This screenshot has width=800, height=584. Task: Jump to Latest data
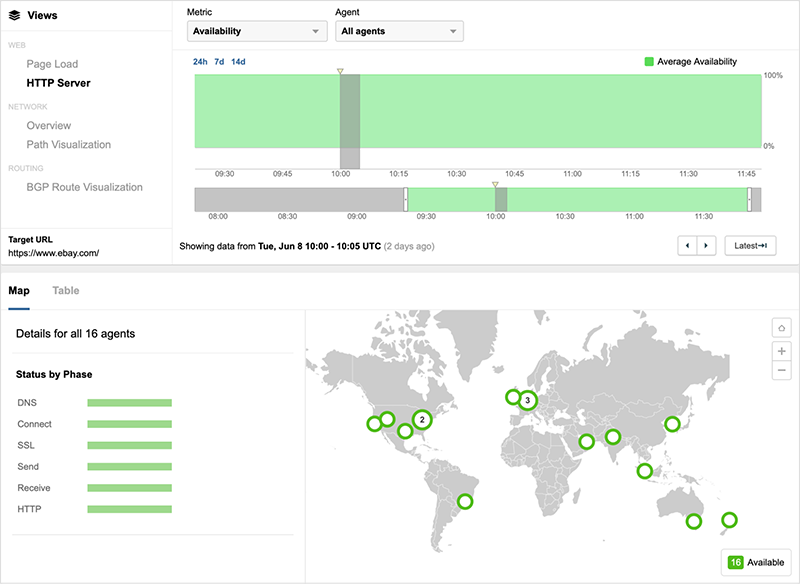click(750, 245)
